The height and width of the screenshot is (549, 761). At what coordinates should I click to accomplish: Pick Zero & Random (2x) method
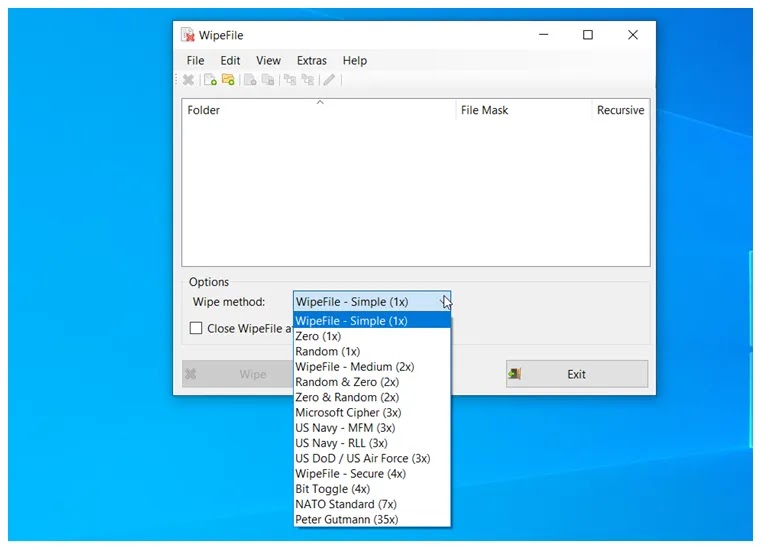(372, 397)
